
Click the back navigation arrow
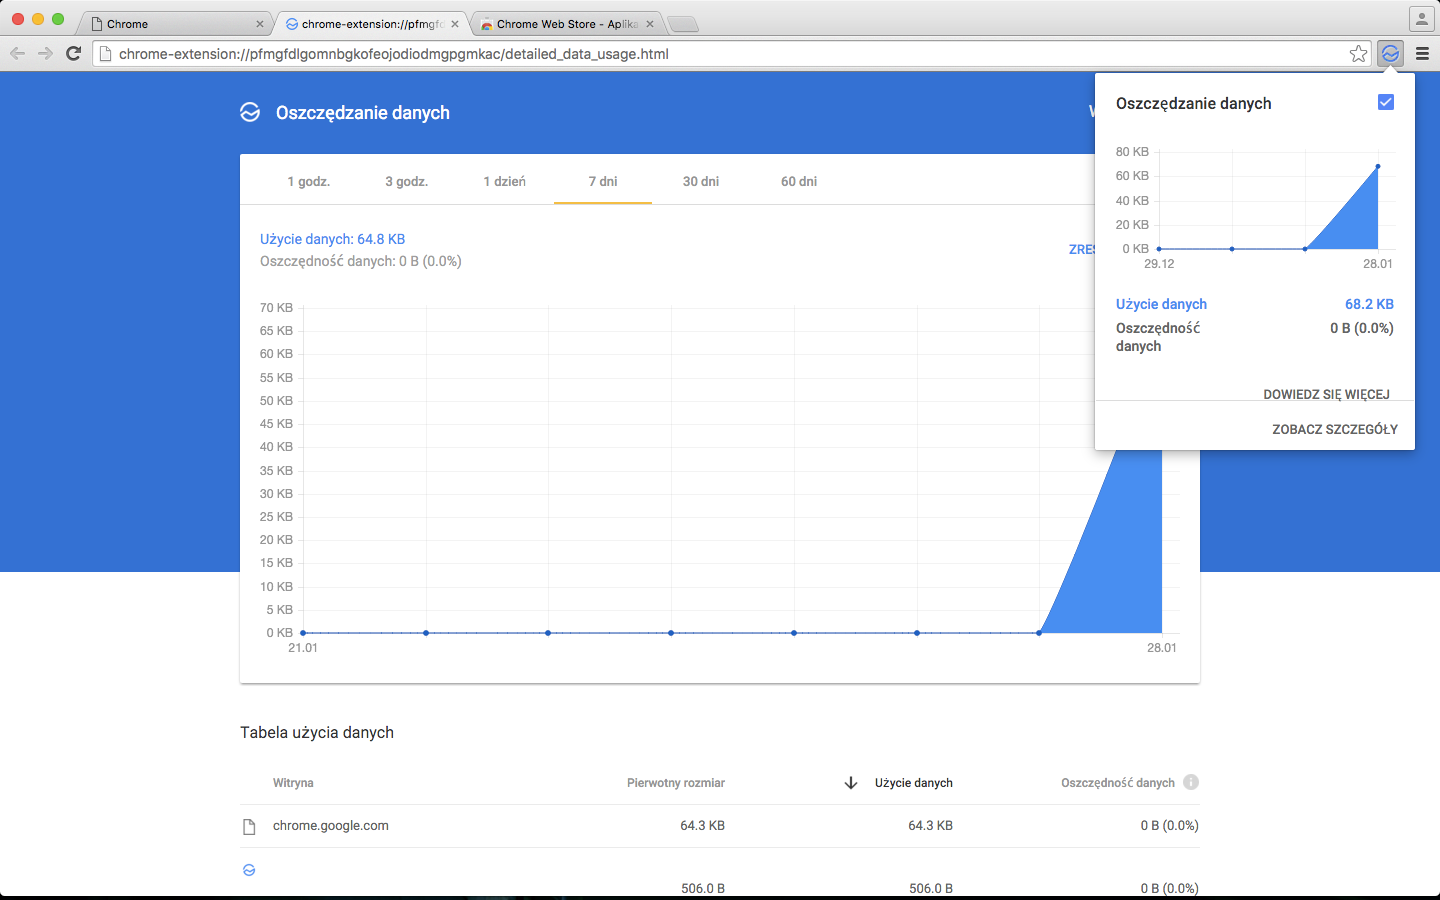click(x=17, y=54)
